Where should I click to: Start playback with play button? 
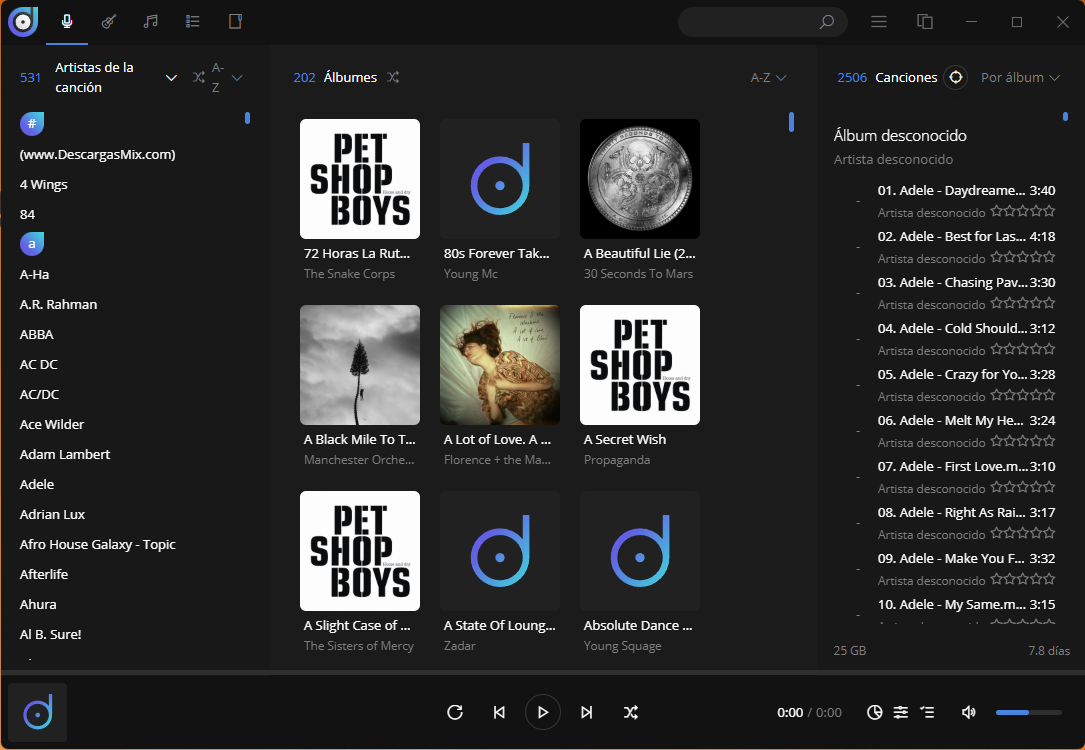(x=542, y=712)
